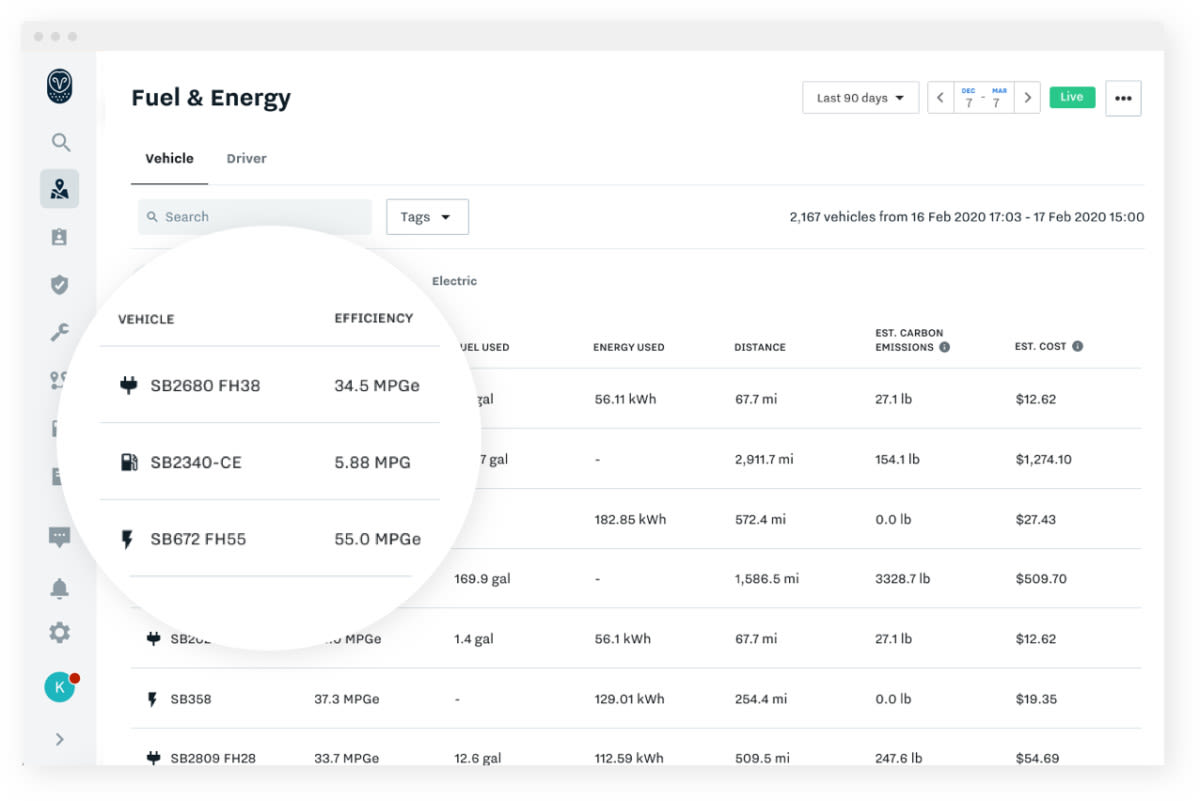Open vehicle SB358
This screenshot has width=1200, height=801.
pos(191,699)
